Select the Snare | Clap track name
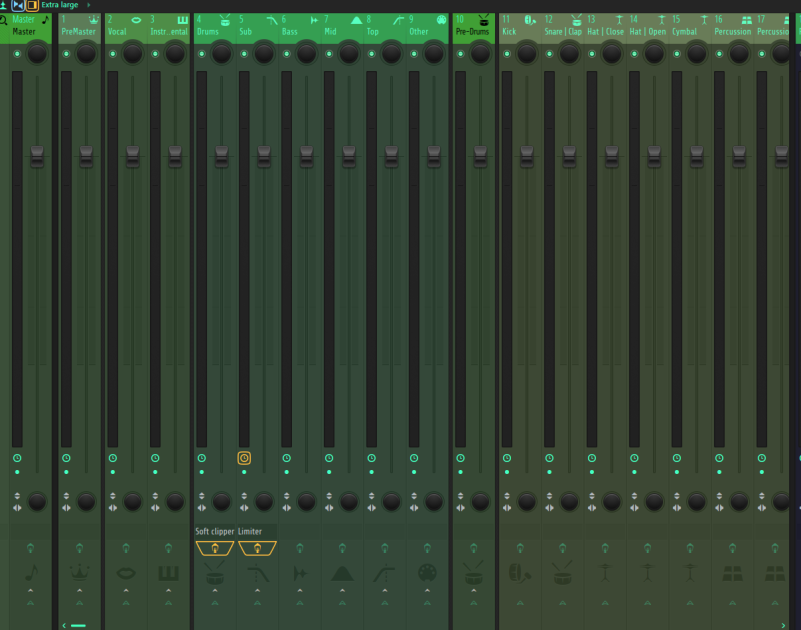801x630 pixels. 563,32
